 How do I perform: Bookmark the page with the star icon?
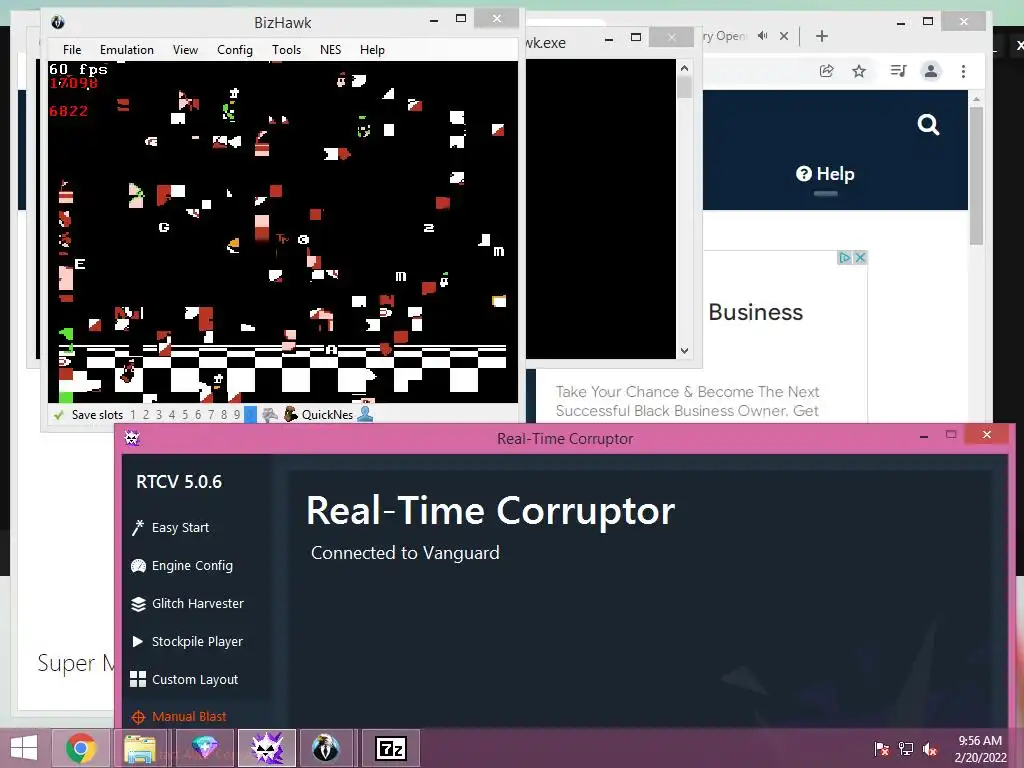tap(859, 71)
